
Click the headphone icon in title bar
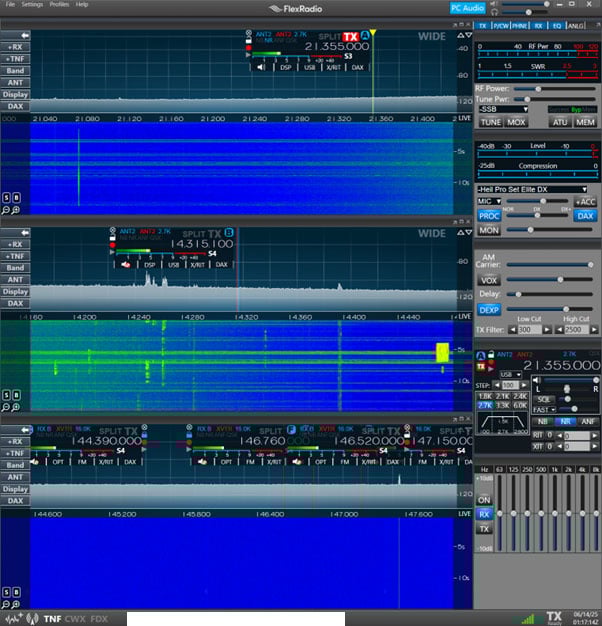point(494,12)
